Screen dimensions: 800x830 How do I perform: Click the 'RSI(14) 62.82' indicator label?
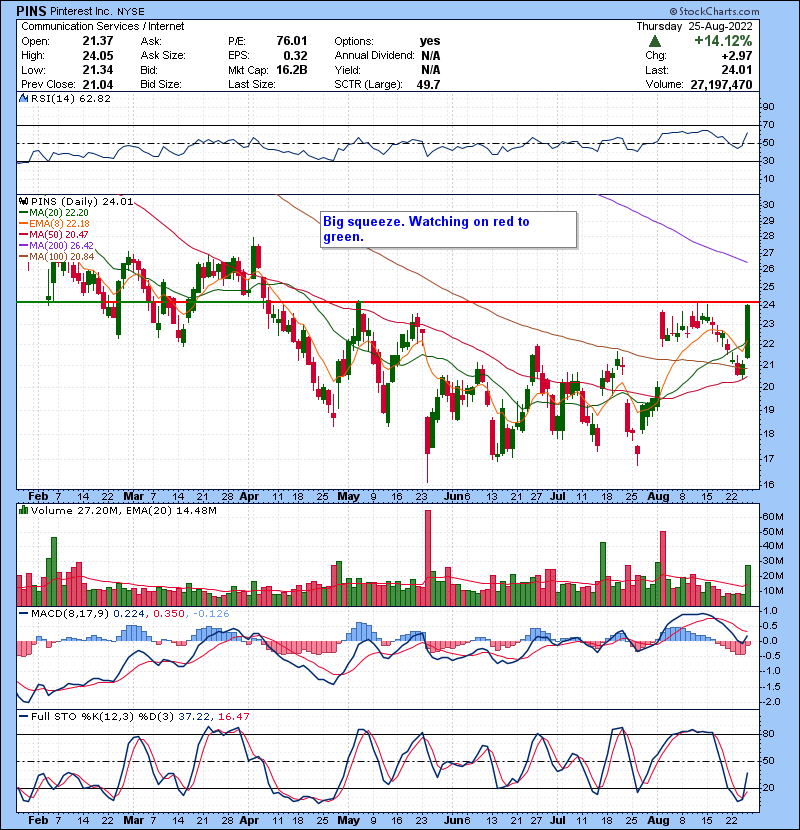coord(71,98)
